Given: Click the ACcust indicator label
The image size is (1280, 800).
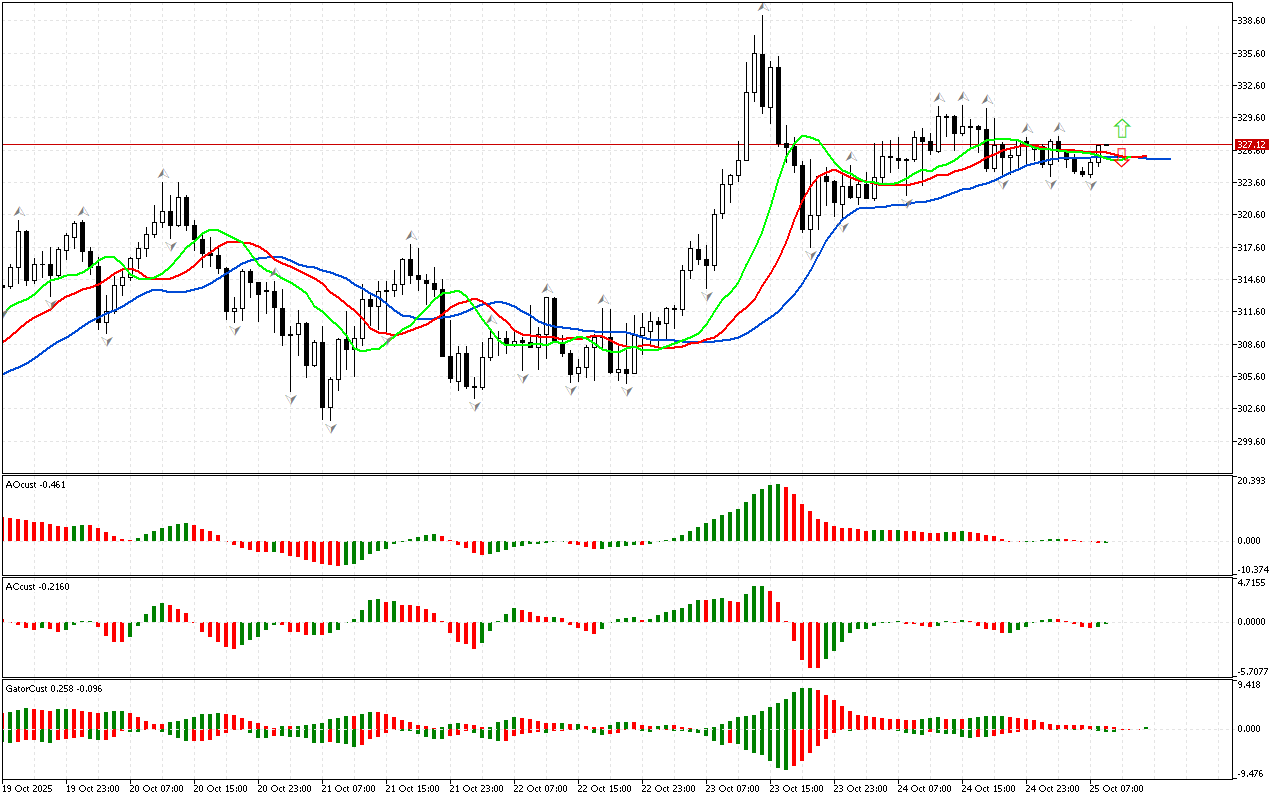Looking at the screenshot, I should [x=36, y=586].
